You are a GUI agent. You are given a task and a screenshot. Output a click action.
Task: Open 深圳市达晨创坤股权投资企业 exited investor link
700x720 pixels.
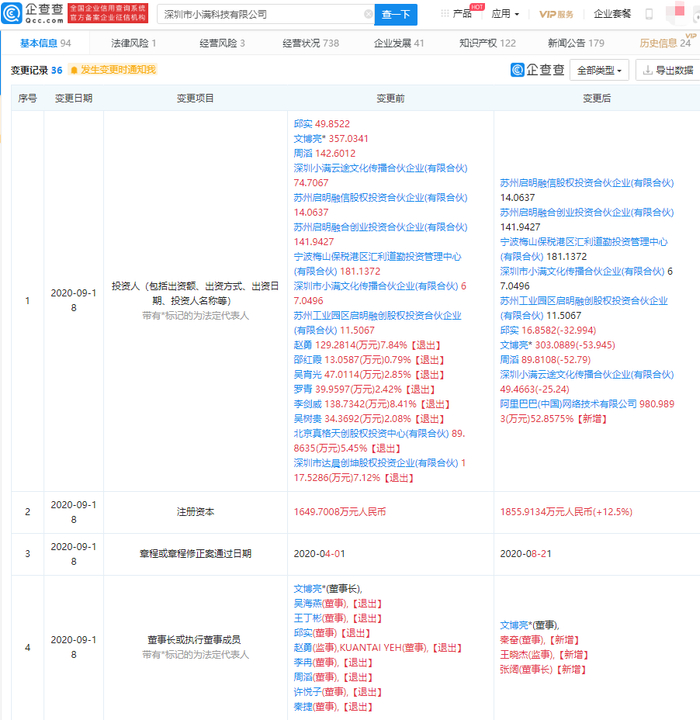tap(376, 463)
